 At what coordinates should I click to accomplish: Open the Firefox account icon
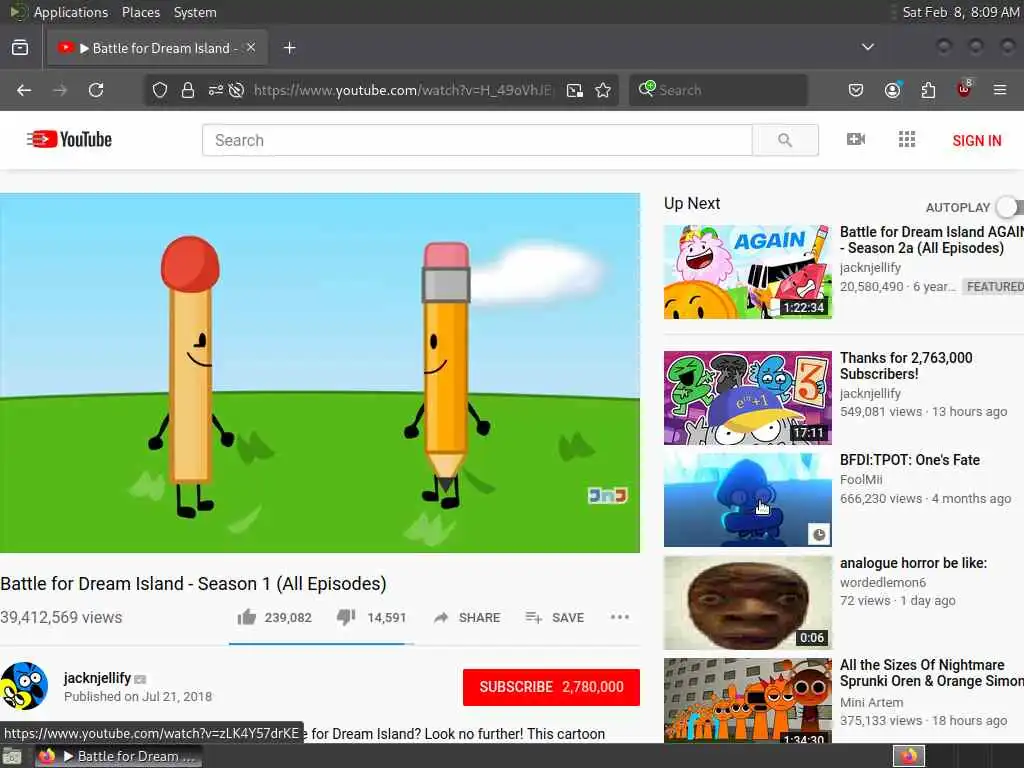click(x=892, y=90)
